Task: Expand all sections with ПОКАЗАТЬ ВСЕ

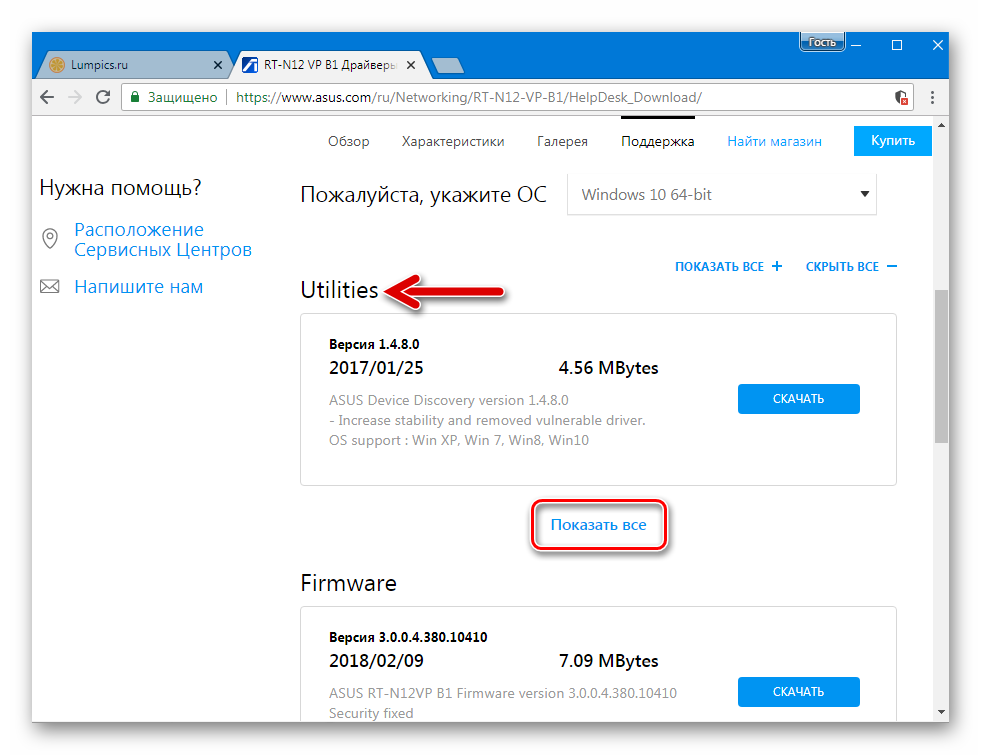Action: (719, 266)
